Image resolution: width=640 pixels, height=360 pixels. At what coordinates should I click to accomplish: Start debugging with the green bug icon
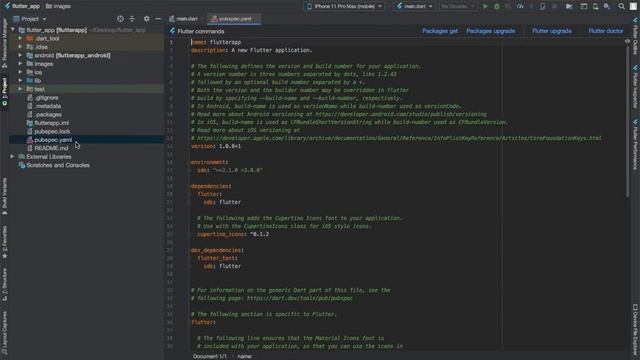coord(497,6)
